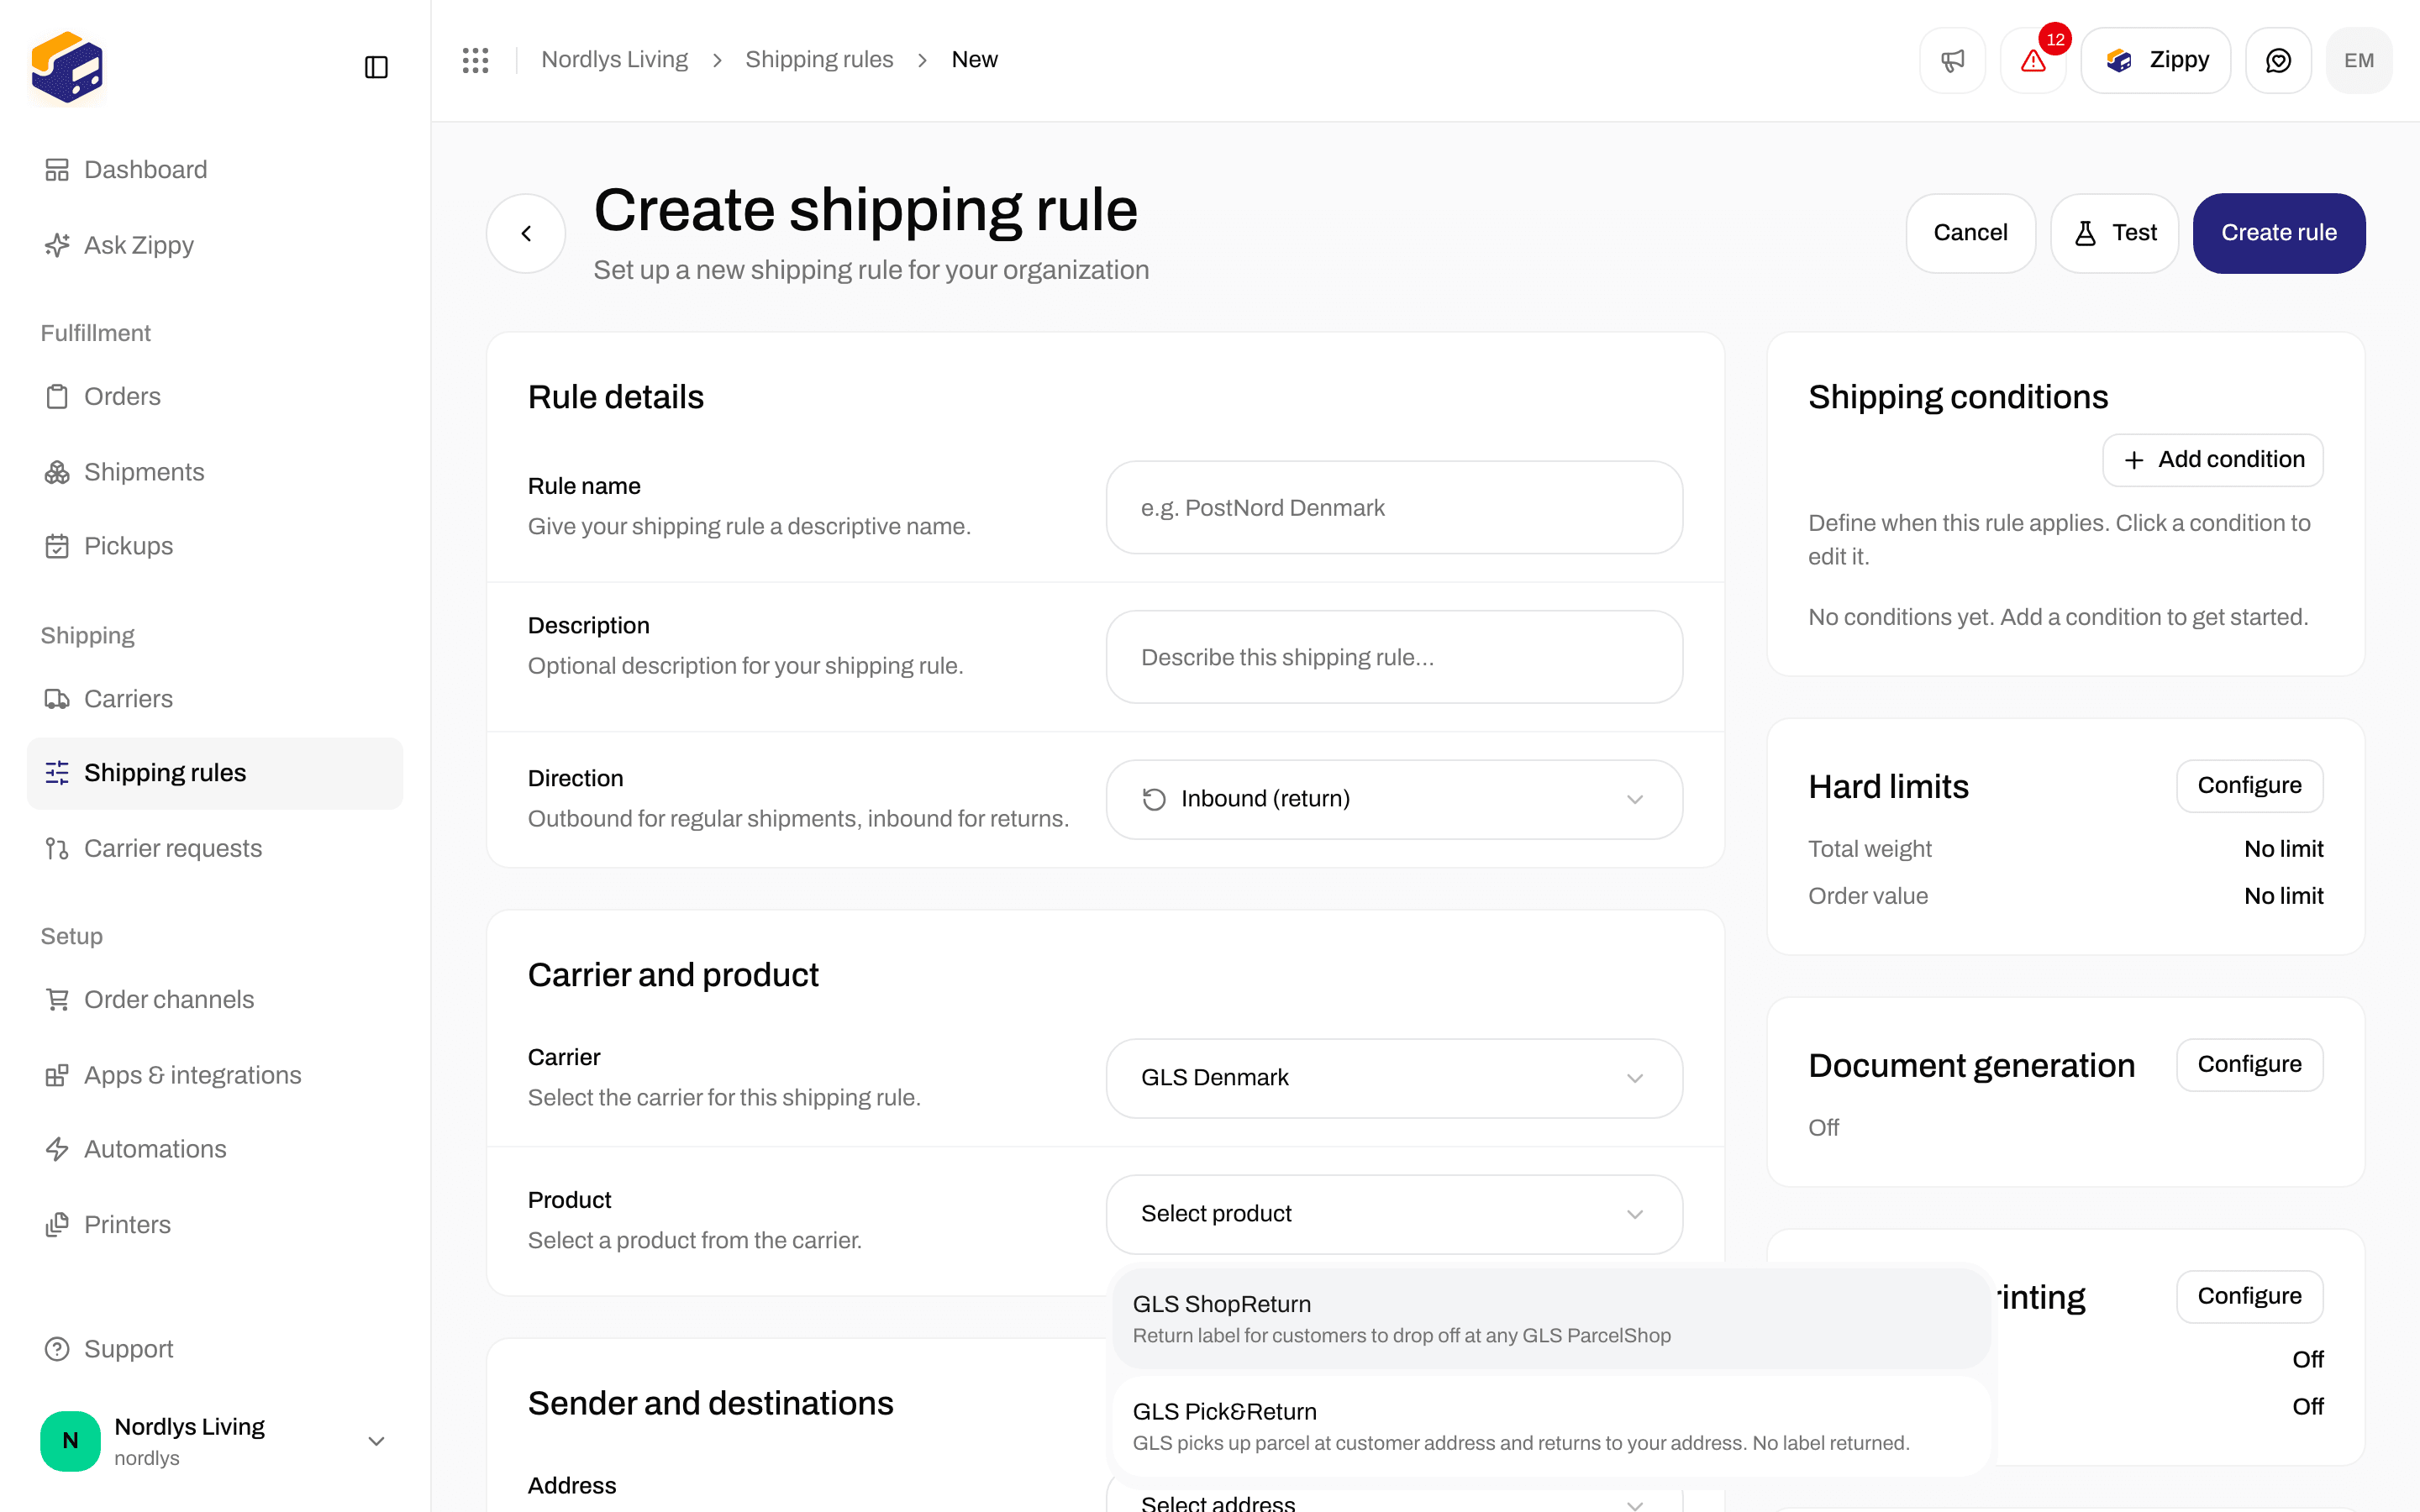Open Printers settings
This screenshot has height=1512, width=2420.
pos(215,1225)
